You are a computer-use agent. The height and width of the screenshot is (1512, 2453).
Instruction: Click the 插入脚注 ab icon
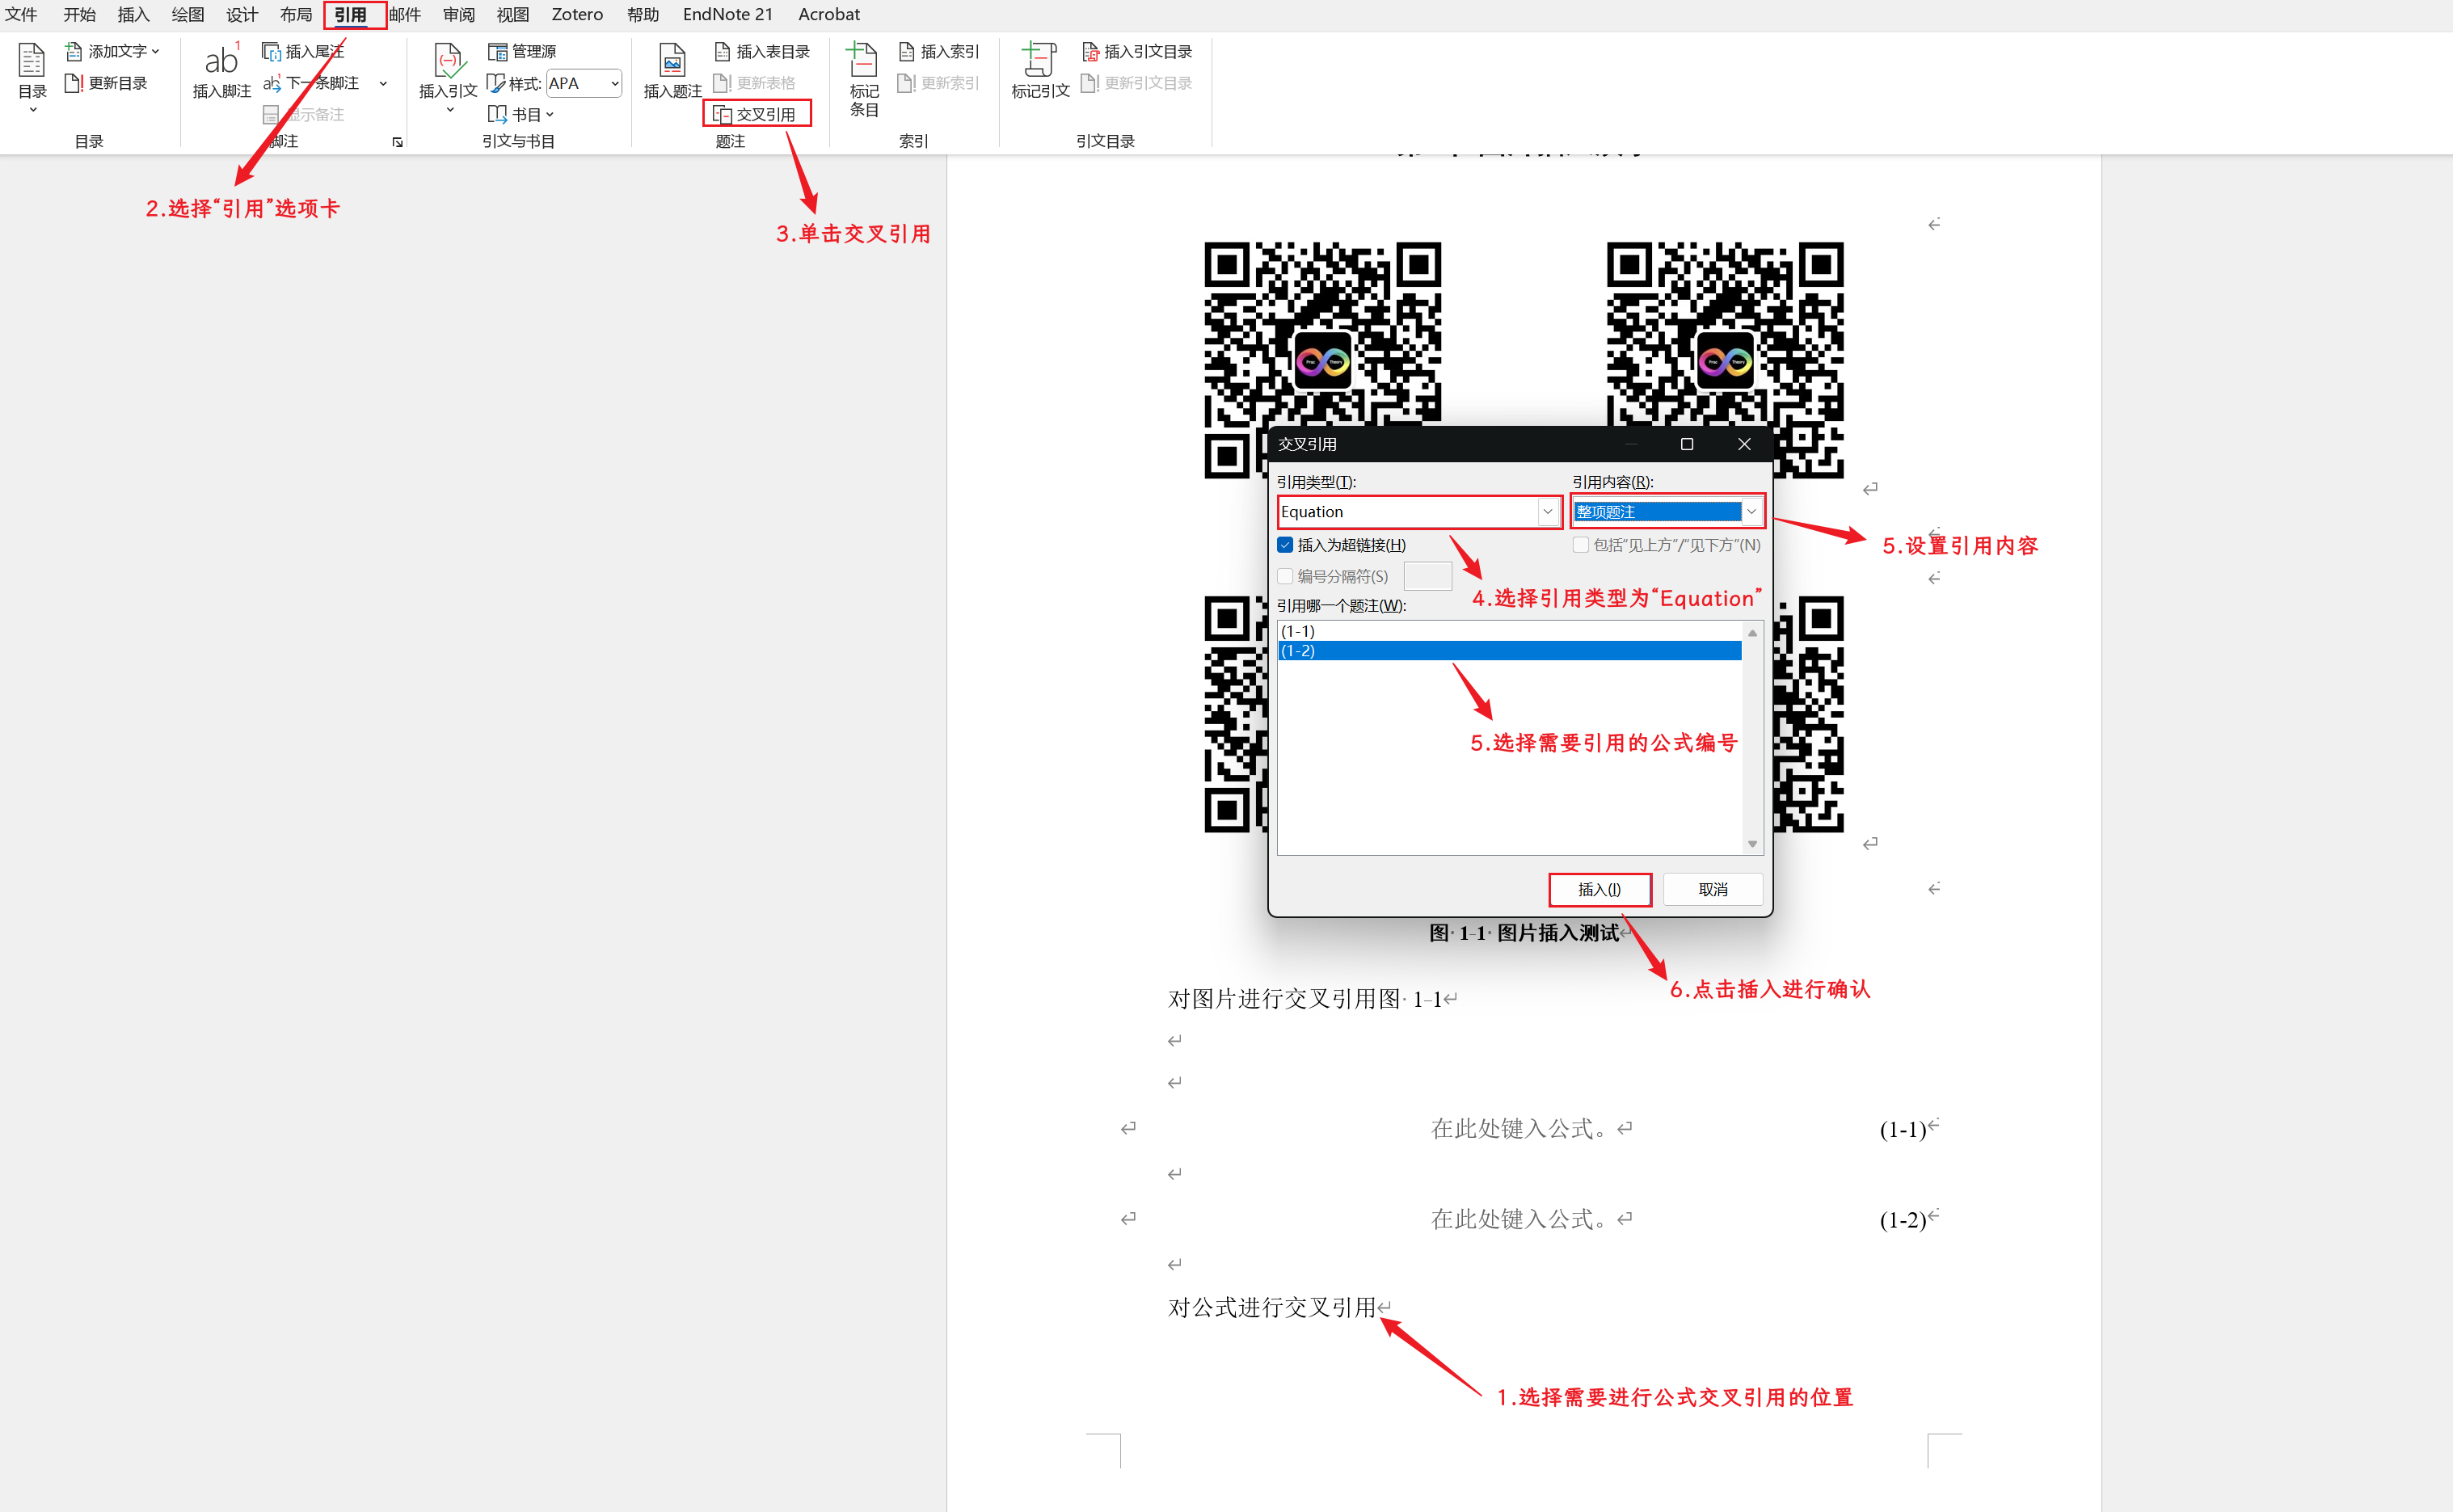[x=221, y=62]
